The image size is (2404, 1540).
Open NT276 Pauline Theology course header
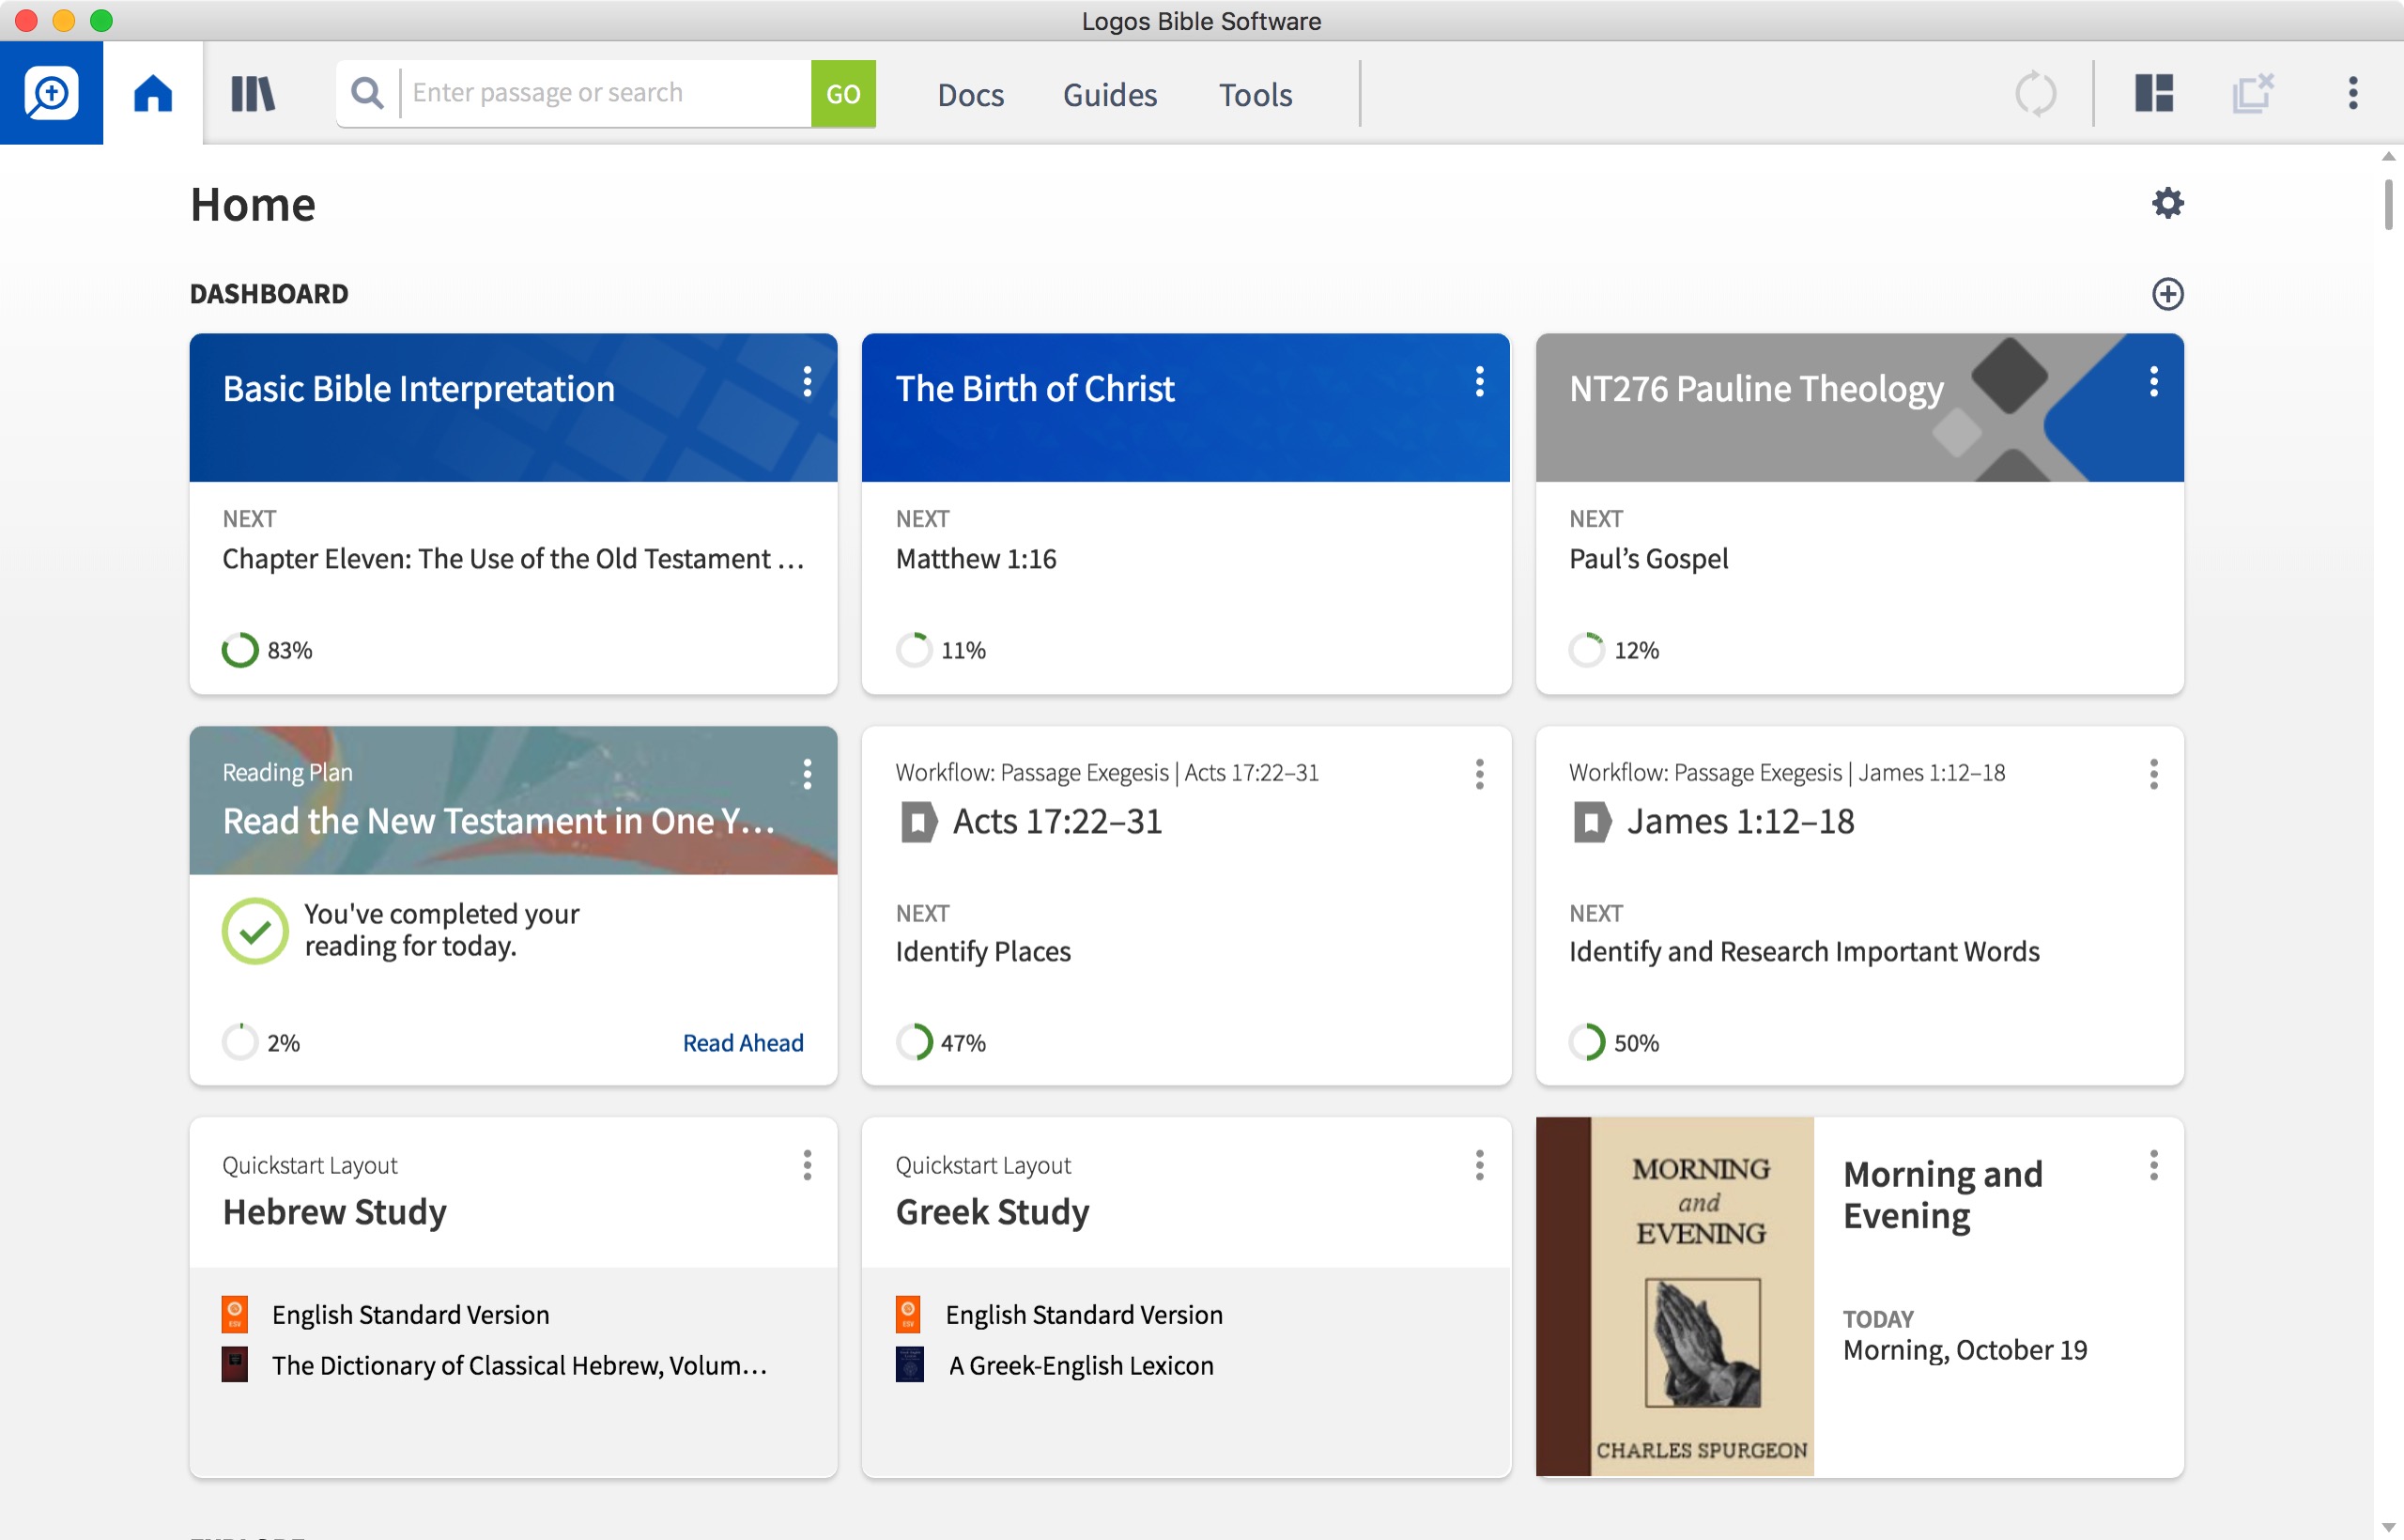pyautogui.click(x=1859, y=407)
